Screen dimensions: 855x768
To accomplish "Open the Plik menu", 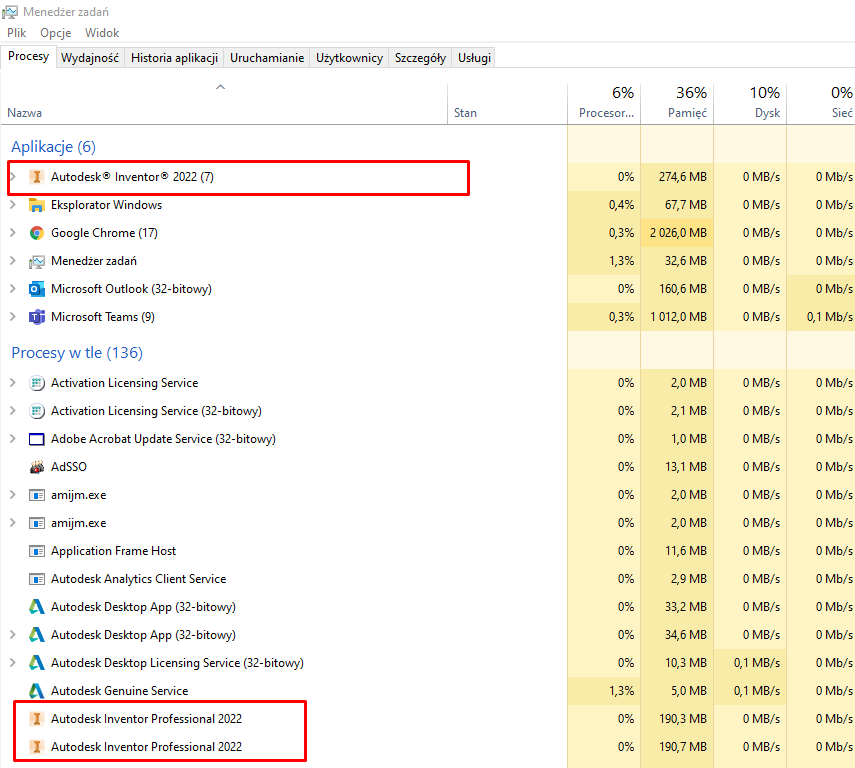I will 16,32.
